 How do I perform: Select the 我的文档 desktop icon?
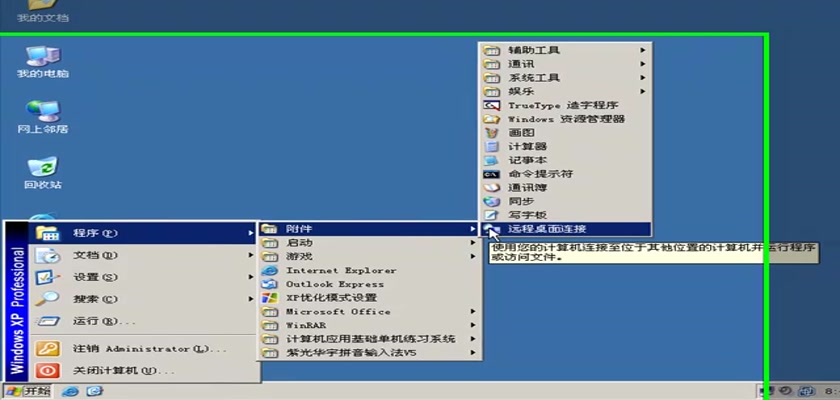point(43,12)
